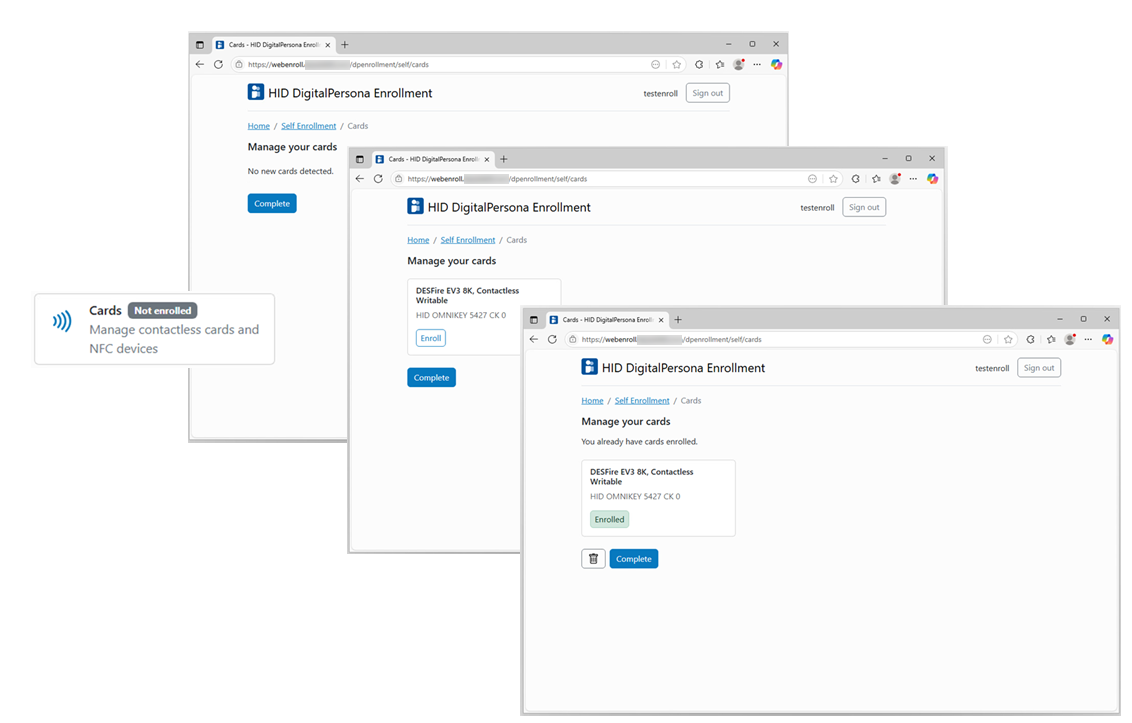Click the contactless NFC icon on the Cards tile
The height and width of the screenshot is (723, 1132).
tap(62, 321)
